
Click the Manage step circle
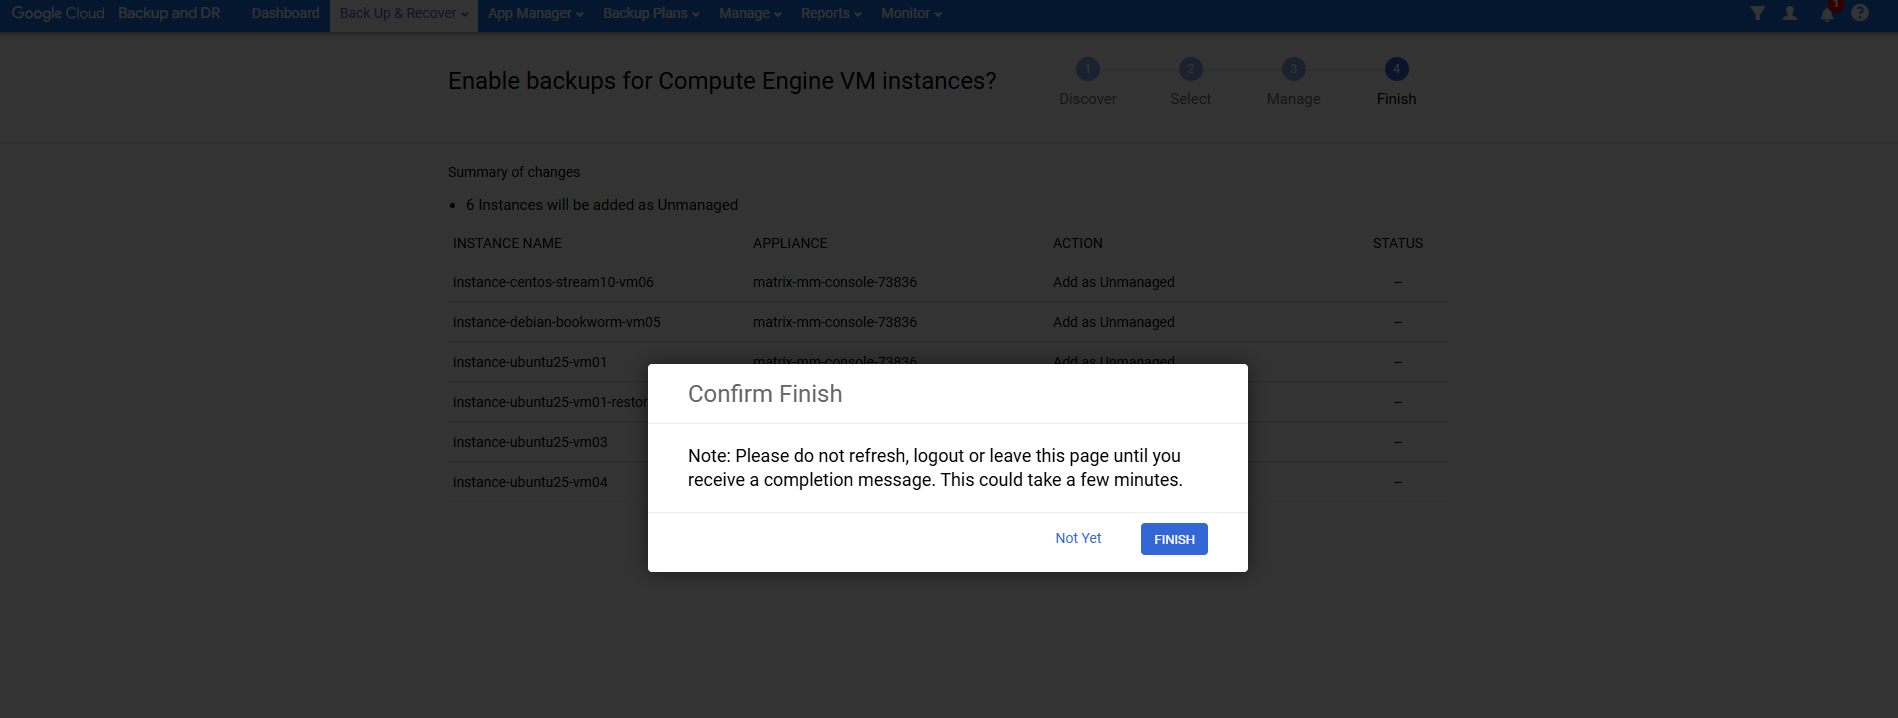pyautogui.click(x=1293, y=69)
